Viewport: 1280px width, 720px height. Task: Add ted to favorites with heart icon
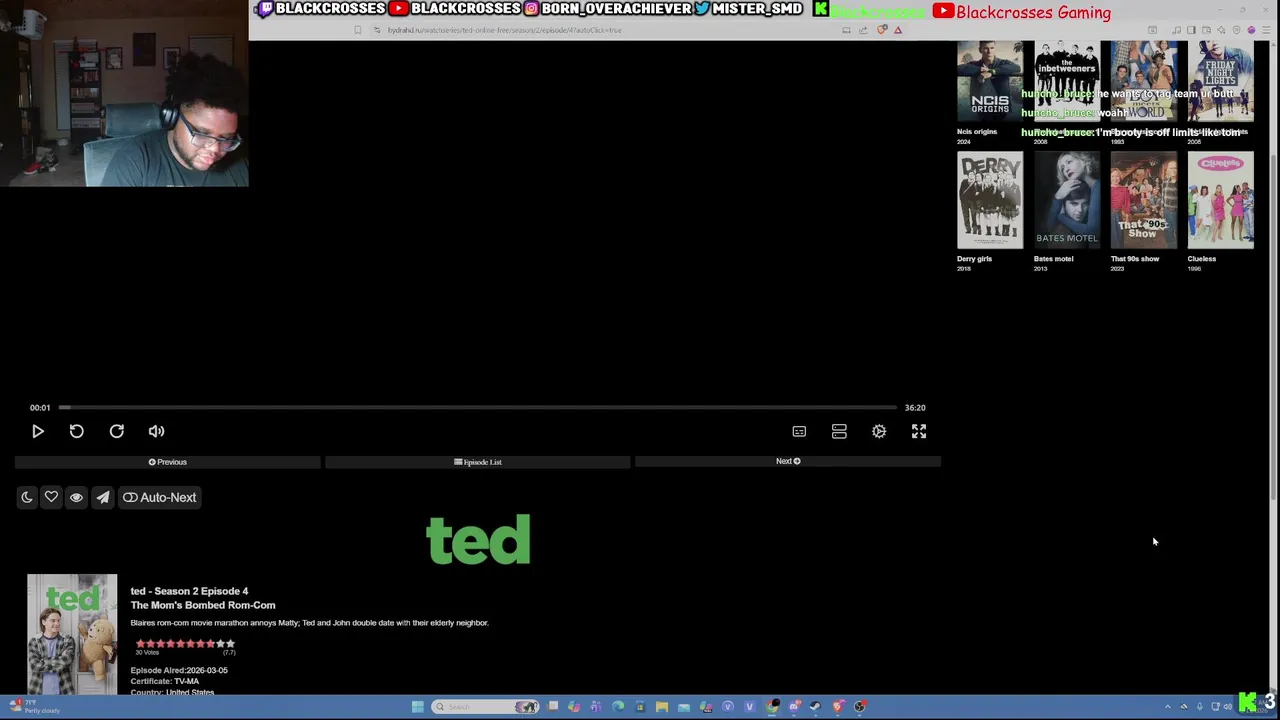pos(51,497)
